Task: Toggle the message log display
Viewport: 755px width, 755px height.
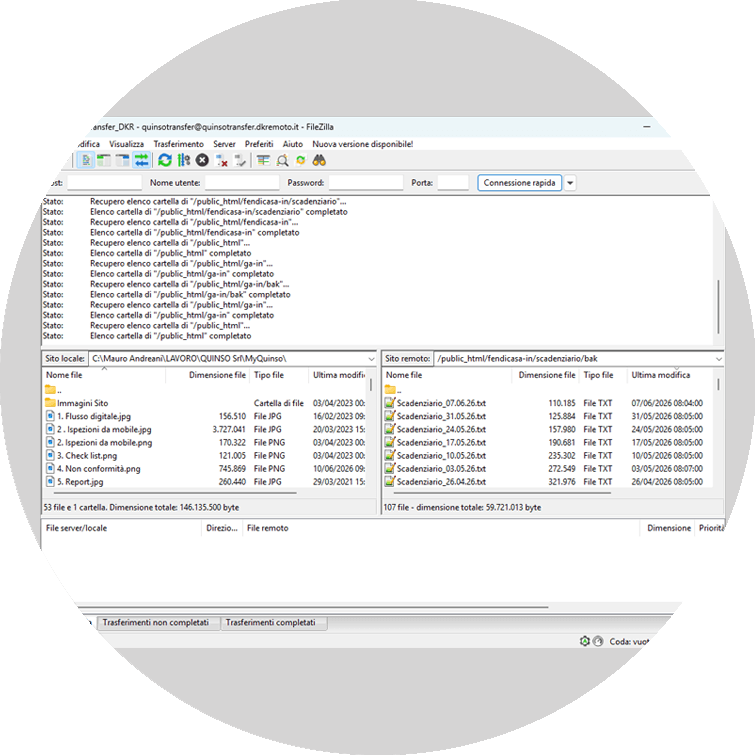Action: (x=86, y=160)
